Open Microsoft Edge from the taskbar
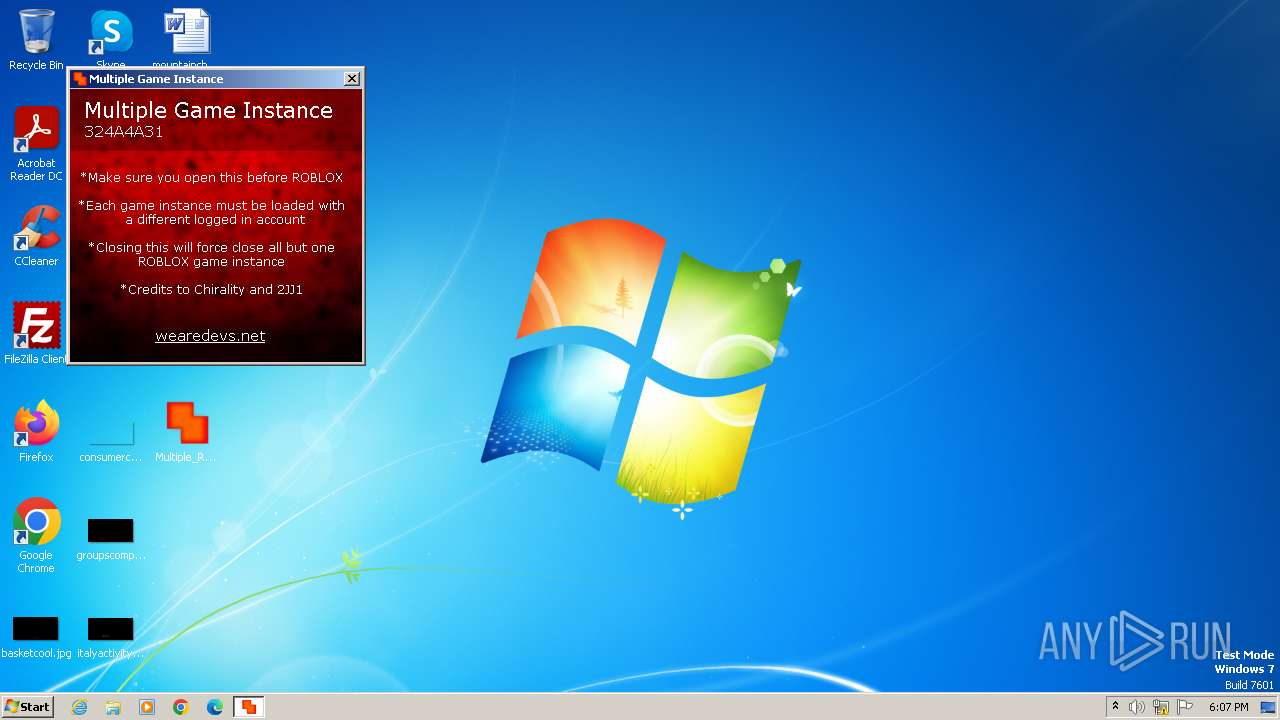This screenshot has width=1280, height=720. (215, 707)
